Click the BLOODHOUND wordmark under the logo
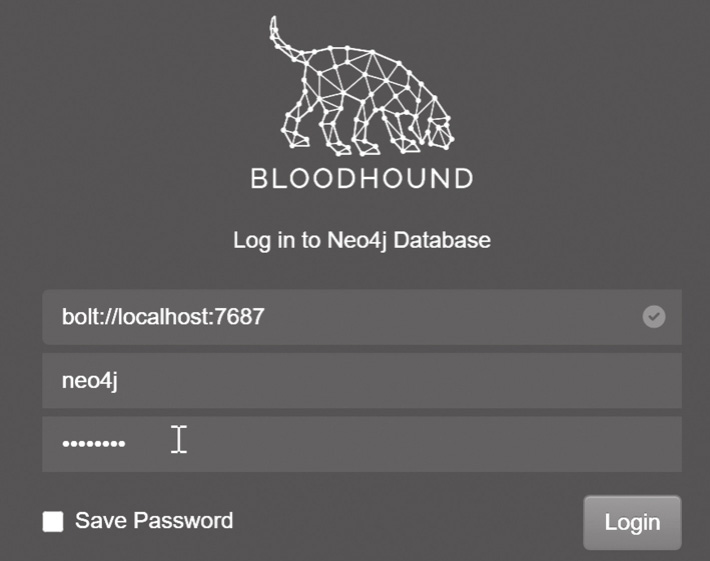 pos(362,178)
